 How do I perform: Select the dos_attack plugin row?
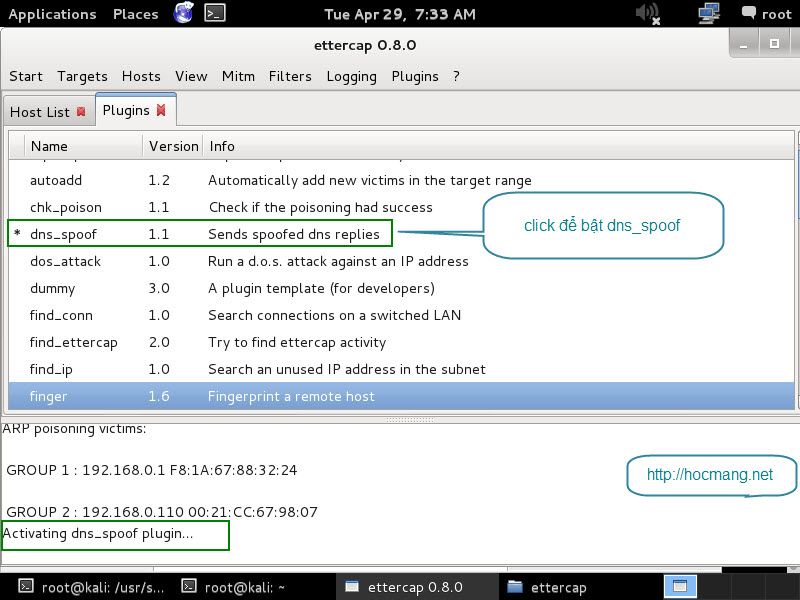coord(401,261)
